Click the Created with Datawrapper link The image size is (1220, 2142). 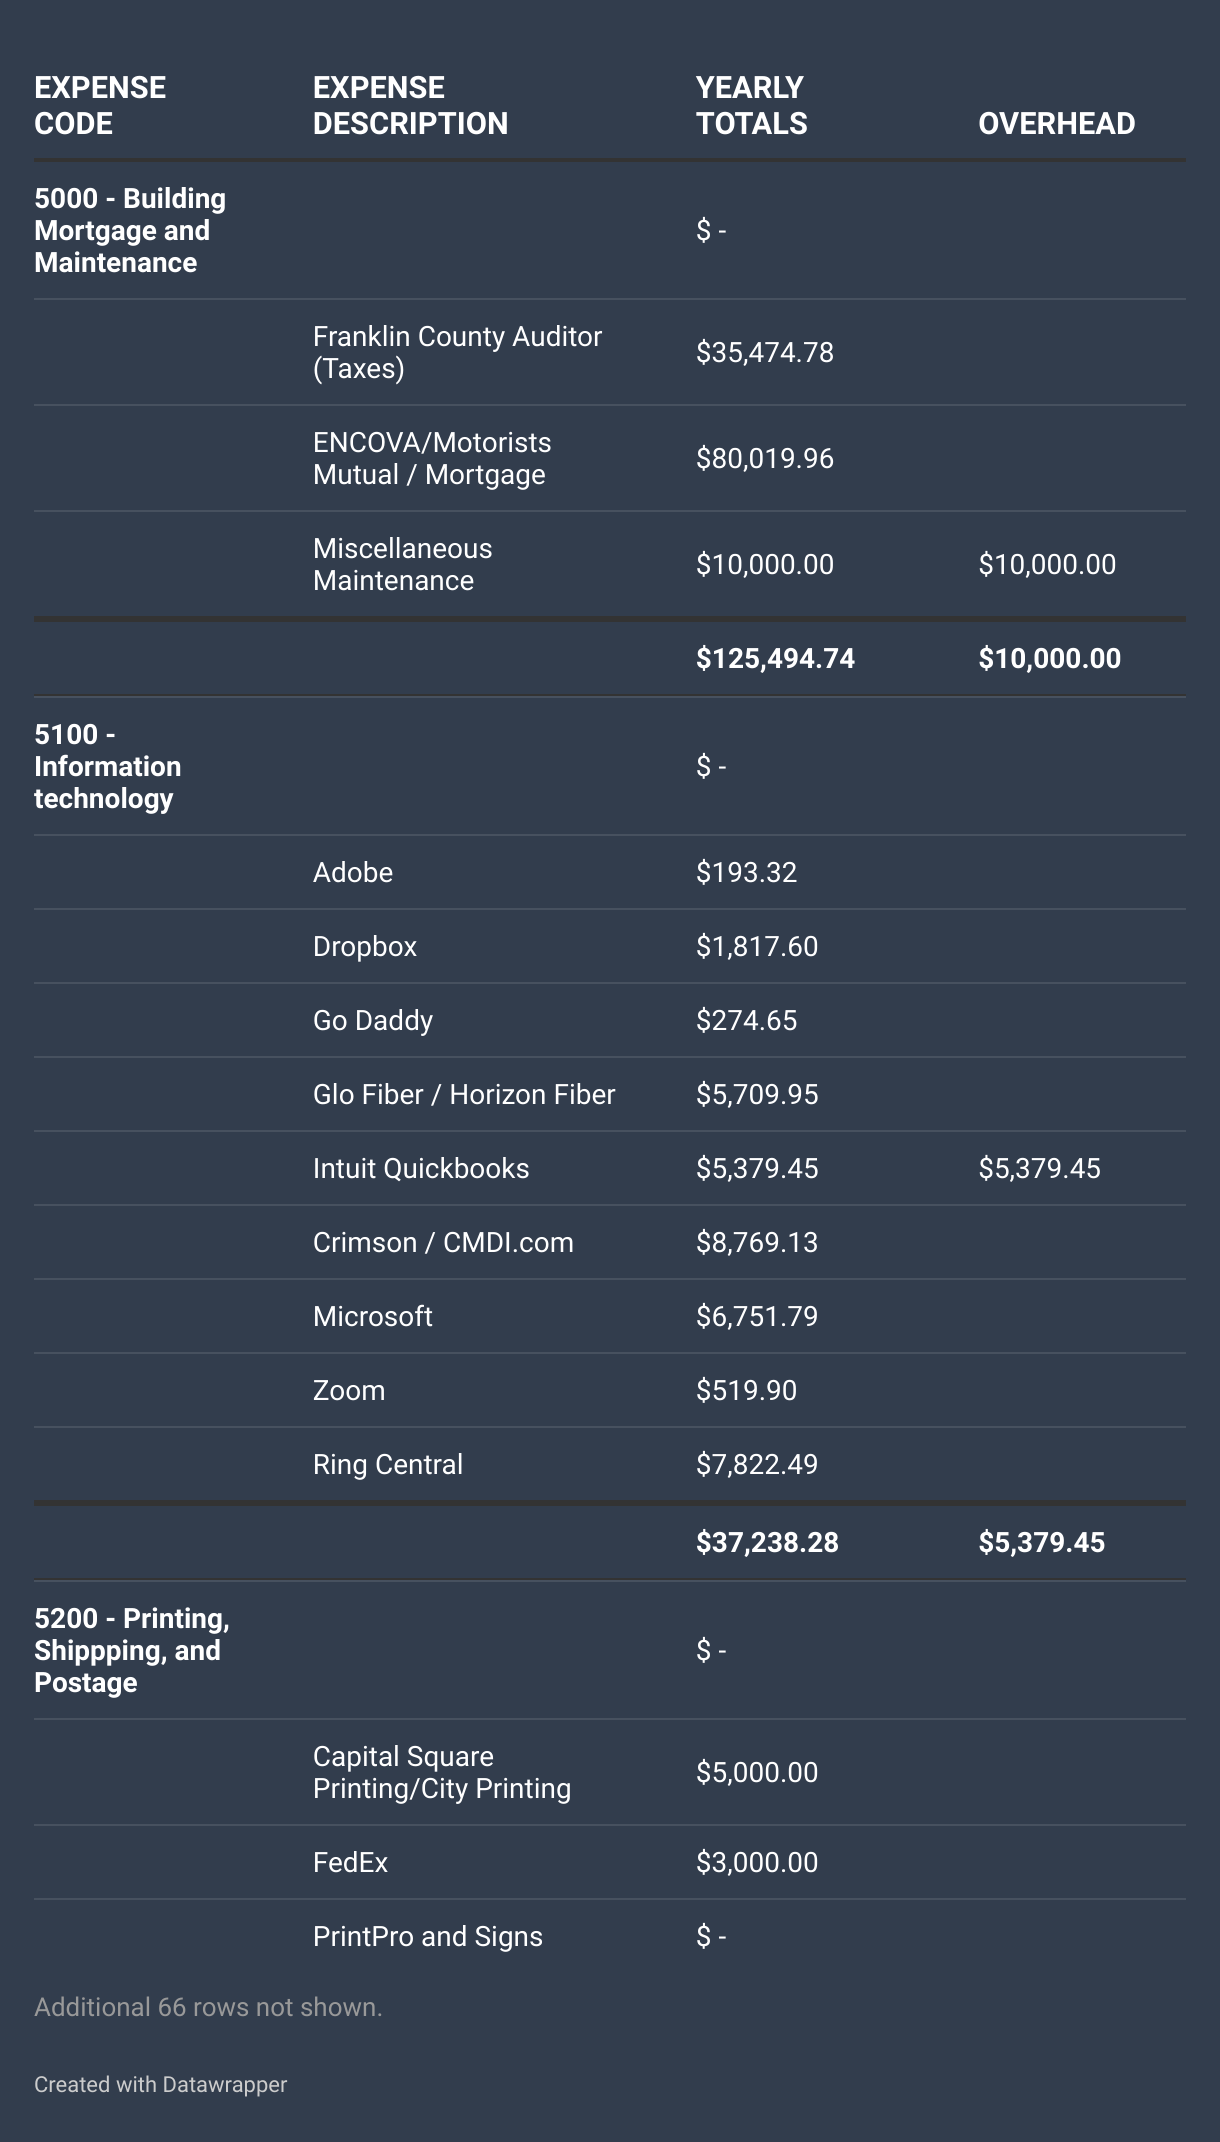(160, 2084)
